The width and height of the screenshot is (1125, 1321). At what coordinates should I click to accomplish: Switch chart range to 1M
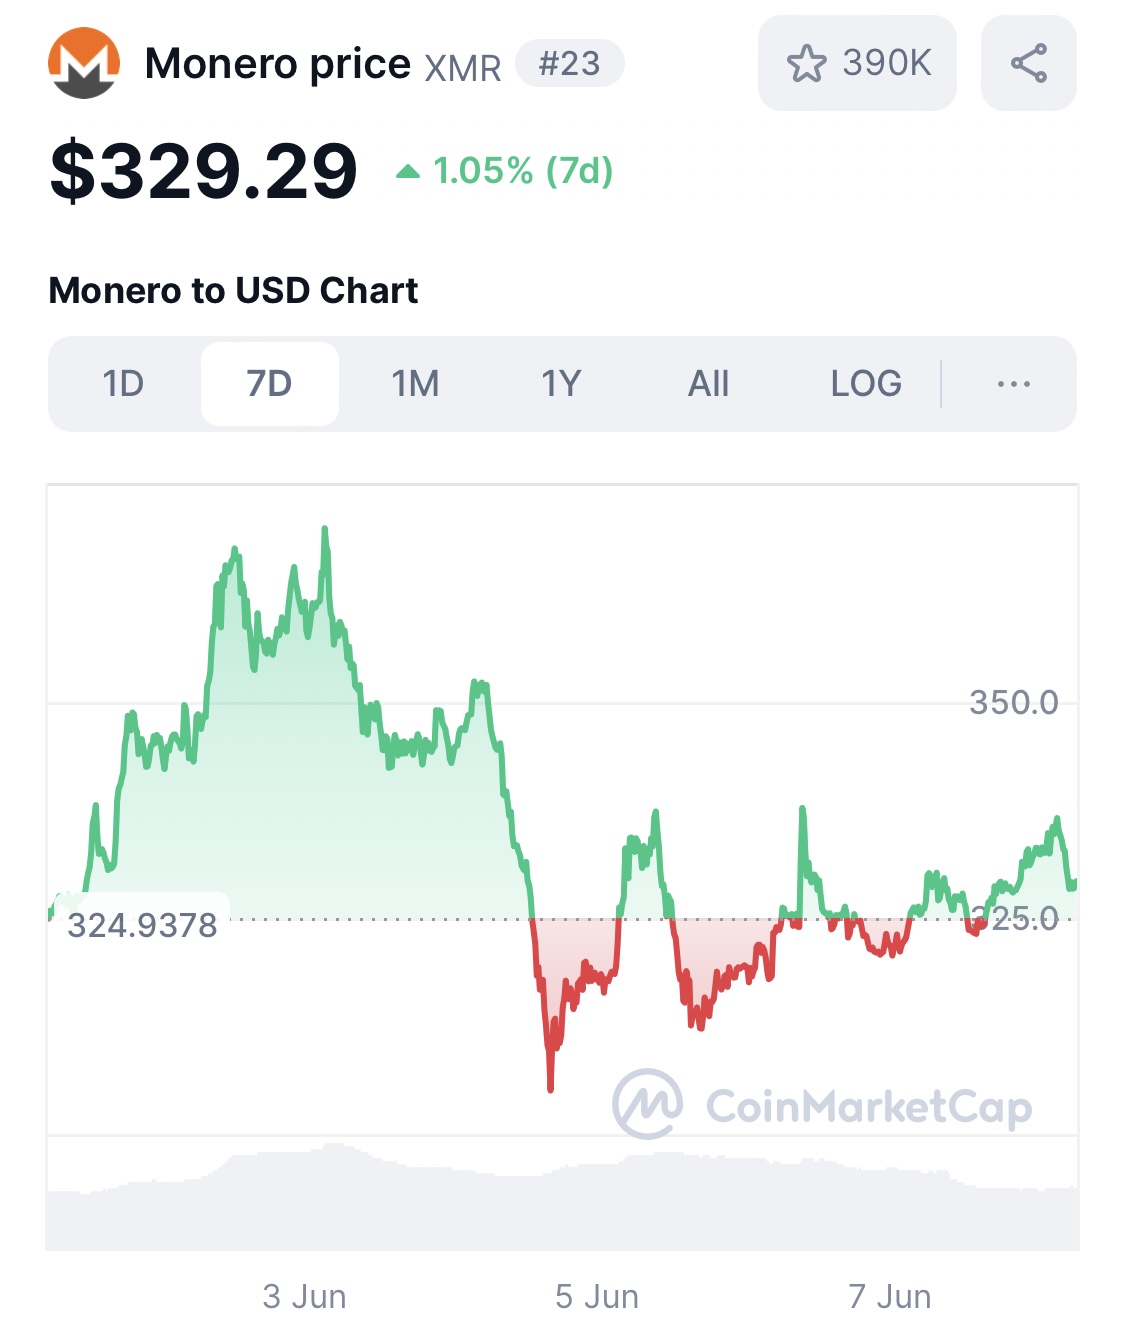pyautogui.click(x=416, y=384)
